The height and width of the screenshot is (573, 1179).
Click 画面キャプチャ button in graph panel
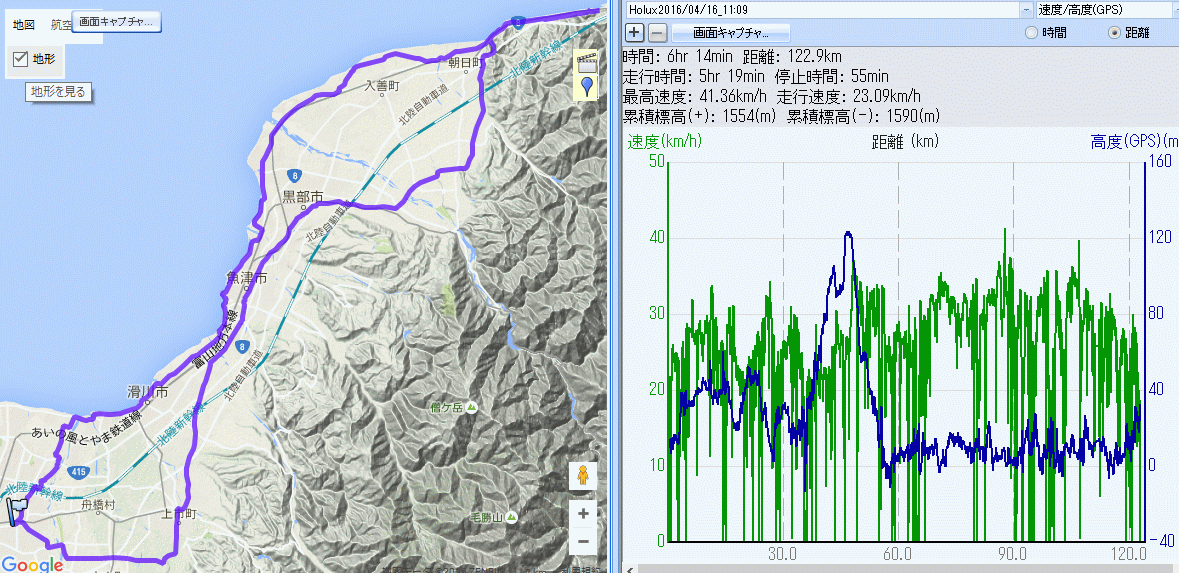(x=732, y=32)
